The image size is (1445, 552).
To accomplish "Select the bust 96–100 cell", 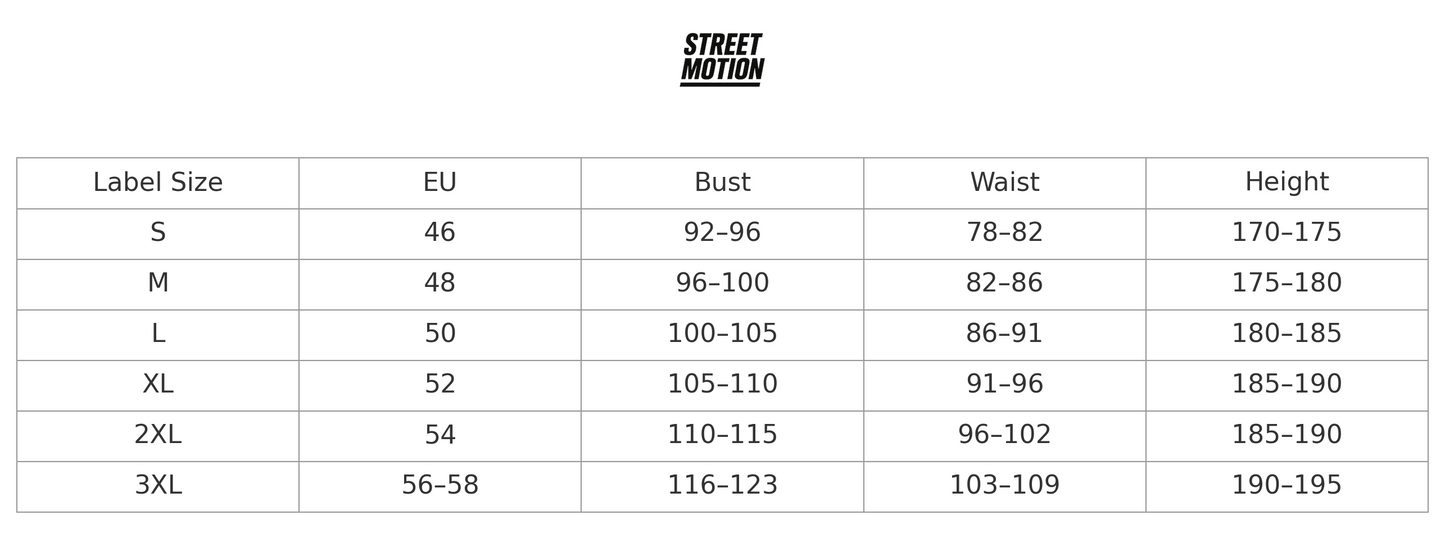I will click(722, 285).
